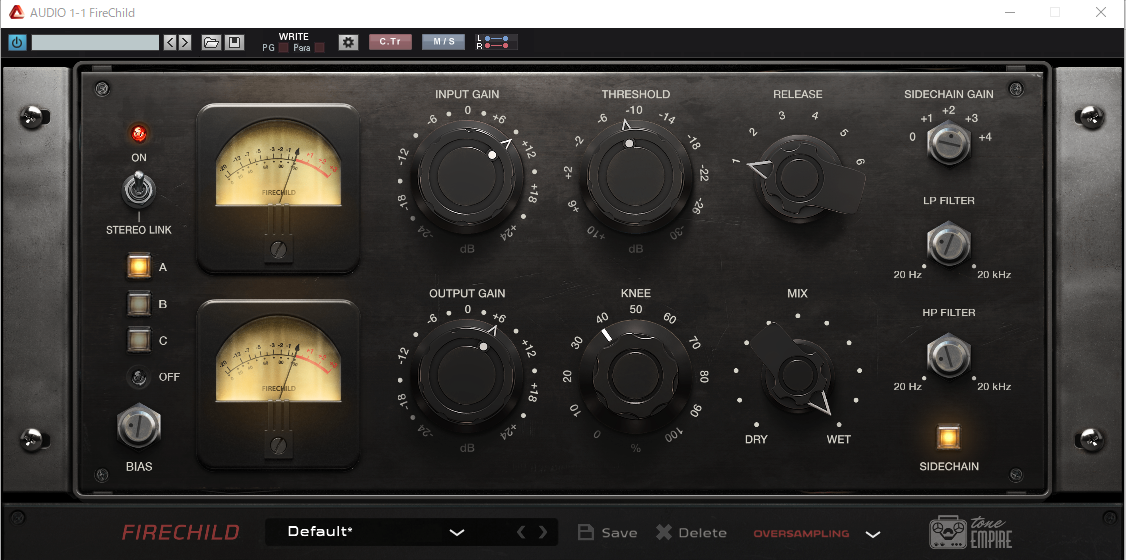This screenshot has height=560, width=1126.
Task: Click the LP FILTER knob
Action: [x=948, y=244]
